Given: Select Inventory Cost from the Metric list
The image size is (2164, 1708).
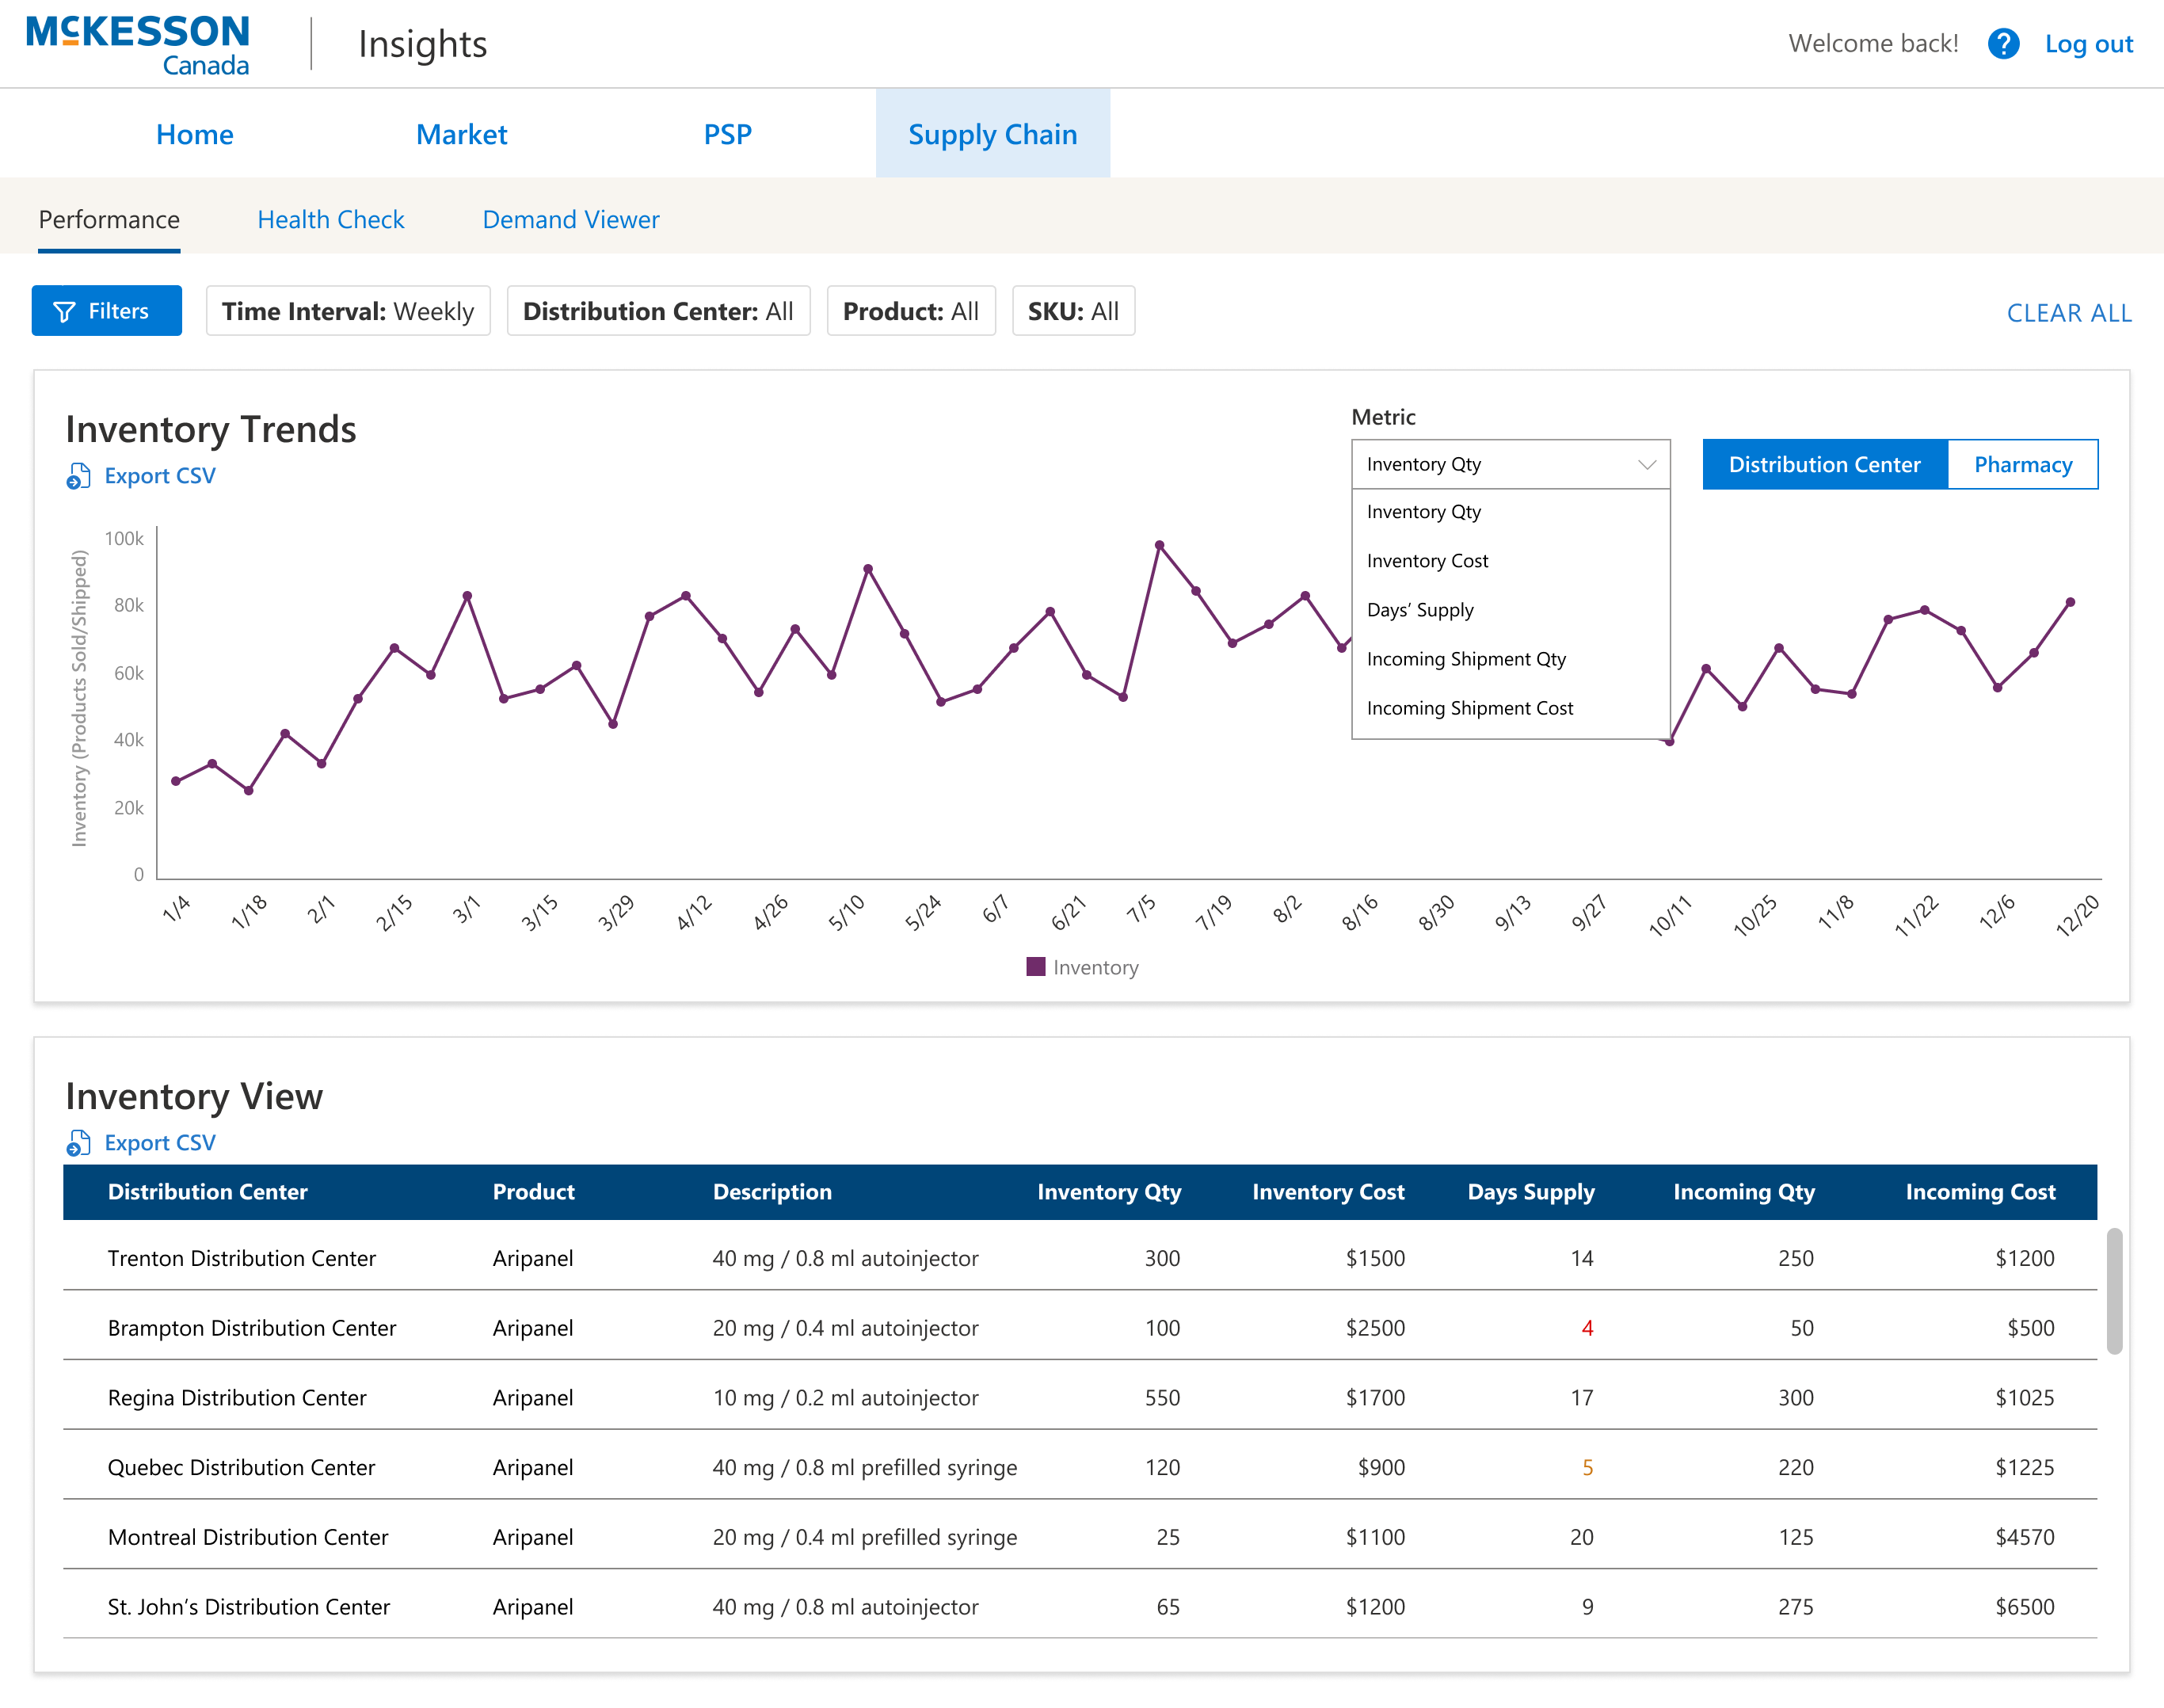Looking at the screenshot, I should [1427, 561].
